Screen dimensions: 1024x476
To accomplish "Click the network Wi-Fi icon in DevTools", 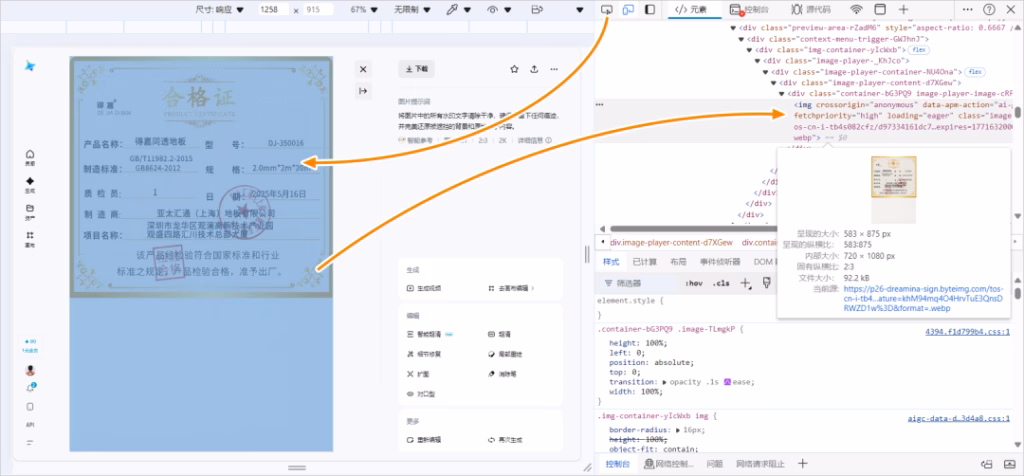I will click(857, 9).
